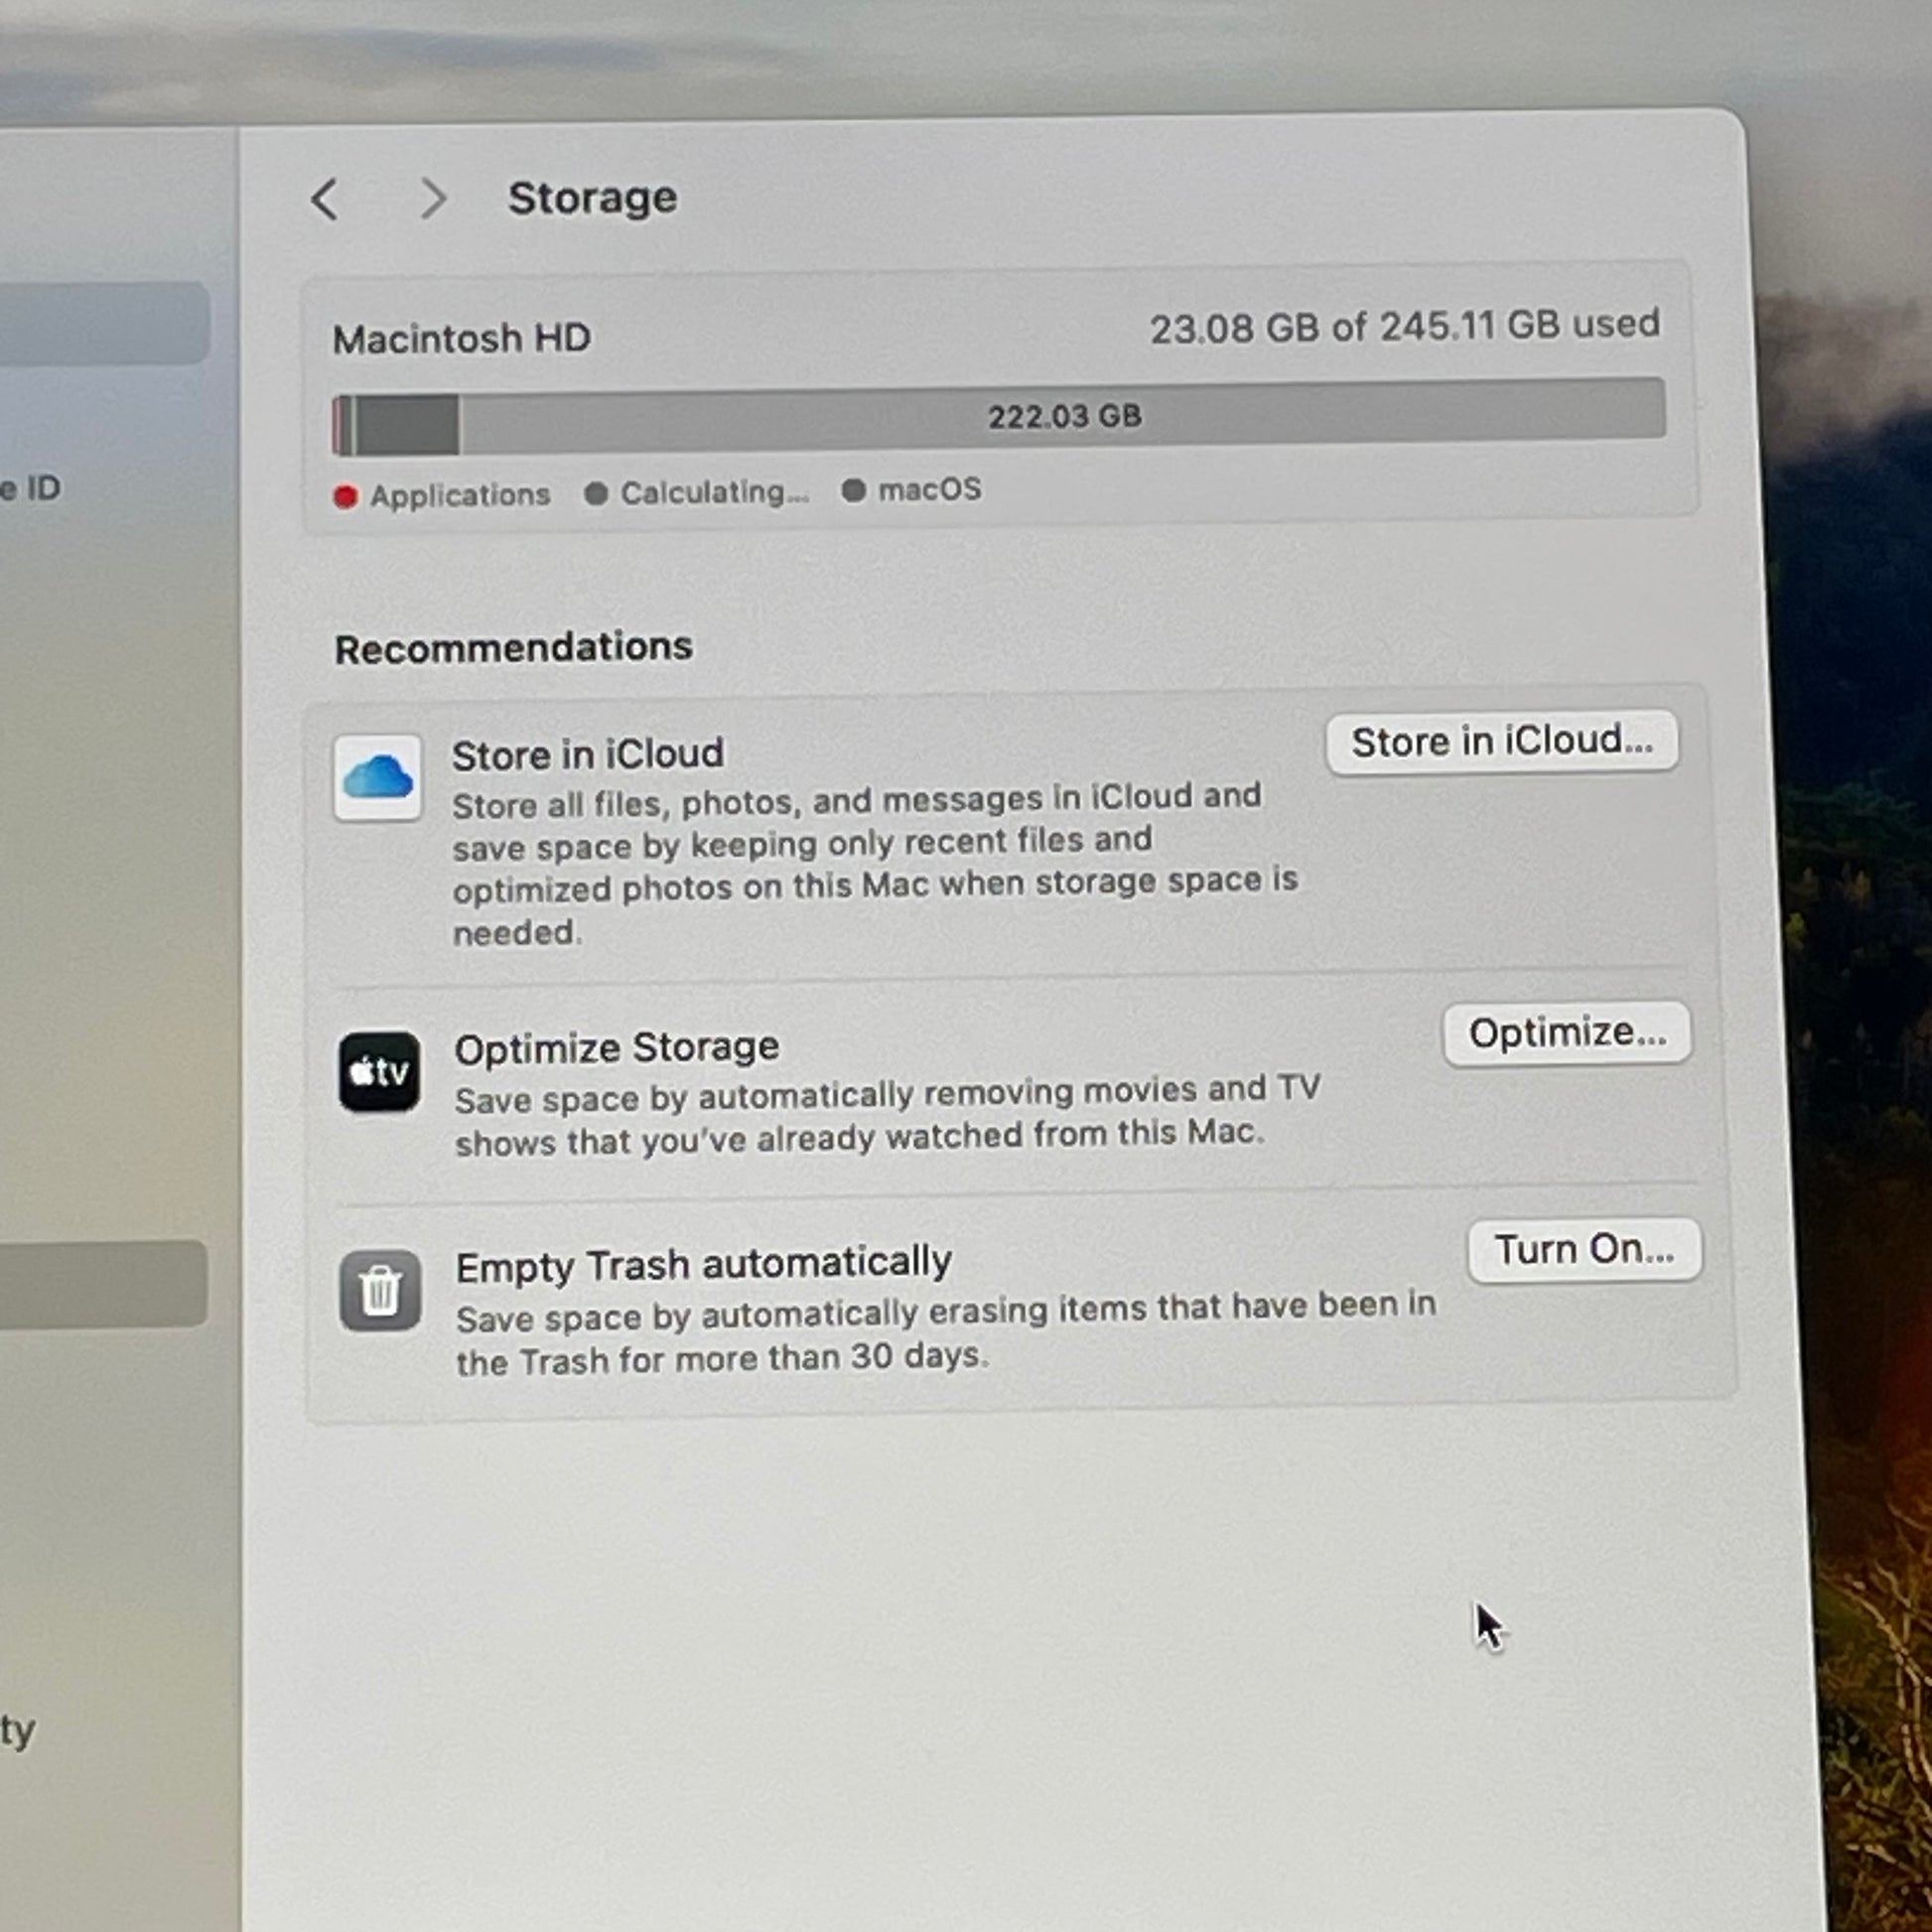The height and width of the screenshot is (1932, 1932).
Task: Click the Trash can icon
Action: (380, 1290)
